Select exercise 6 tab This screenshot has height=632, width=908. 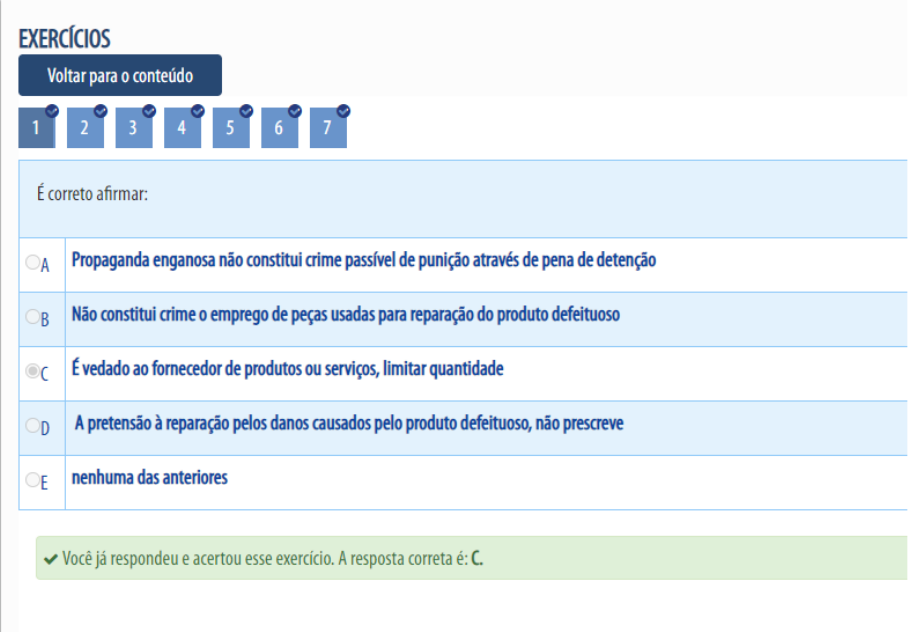[x=279, y=129]
